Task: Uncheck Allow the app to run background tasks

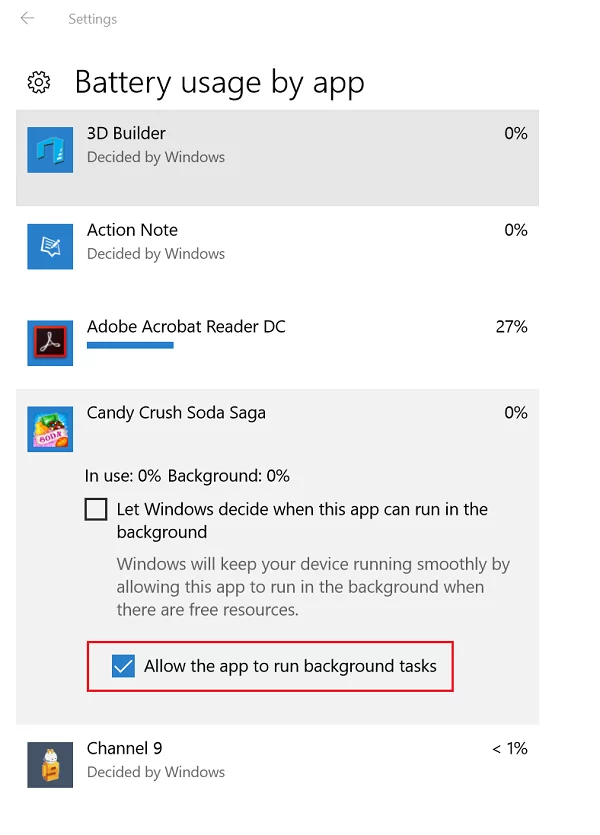Action: pyautogui.click(x=123, y=666)
